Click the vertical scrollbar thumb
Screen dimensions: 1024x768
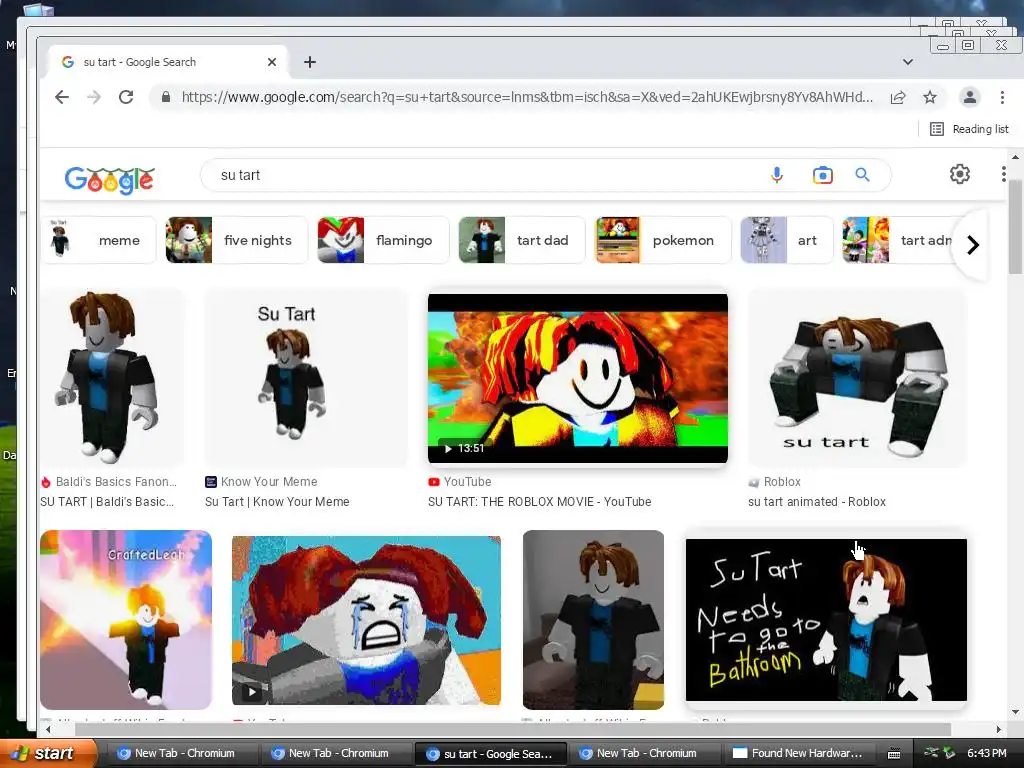click(1014, 225)
